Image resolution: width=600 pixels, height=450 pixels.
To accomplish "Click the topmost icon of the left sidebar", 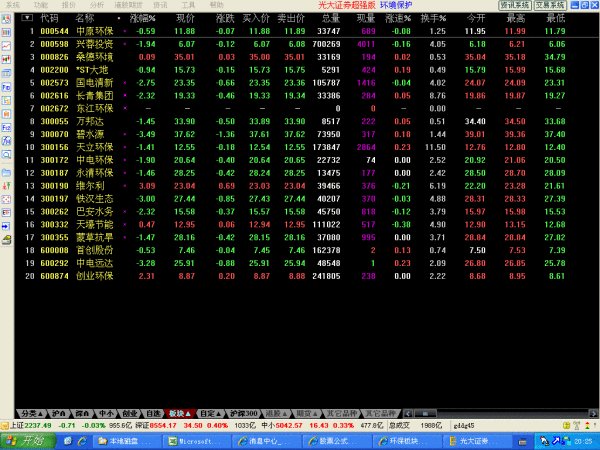I will click(x=6, y=19).
